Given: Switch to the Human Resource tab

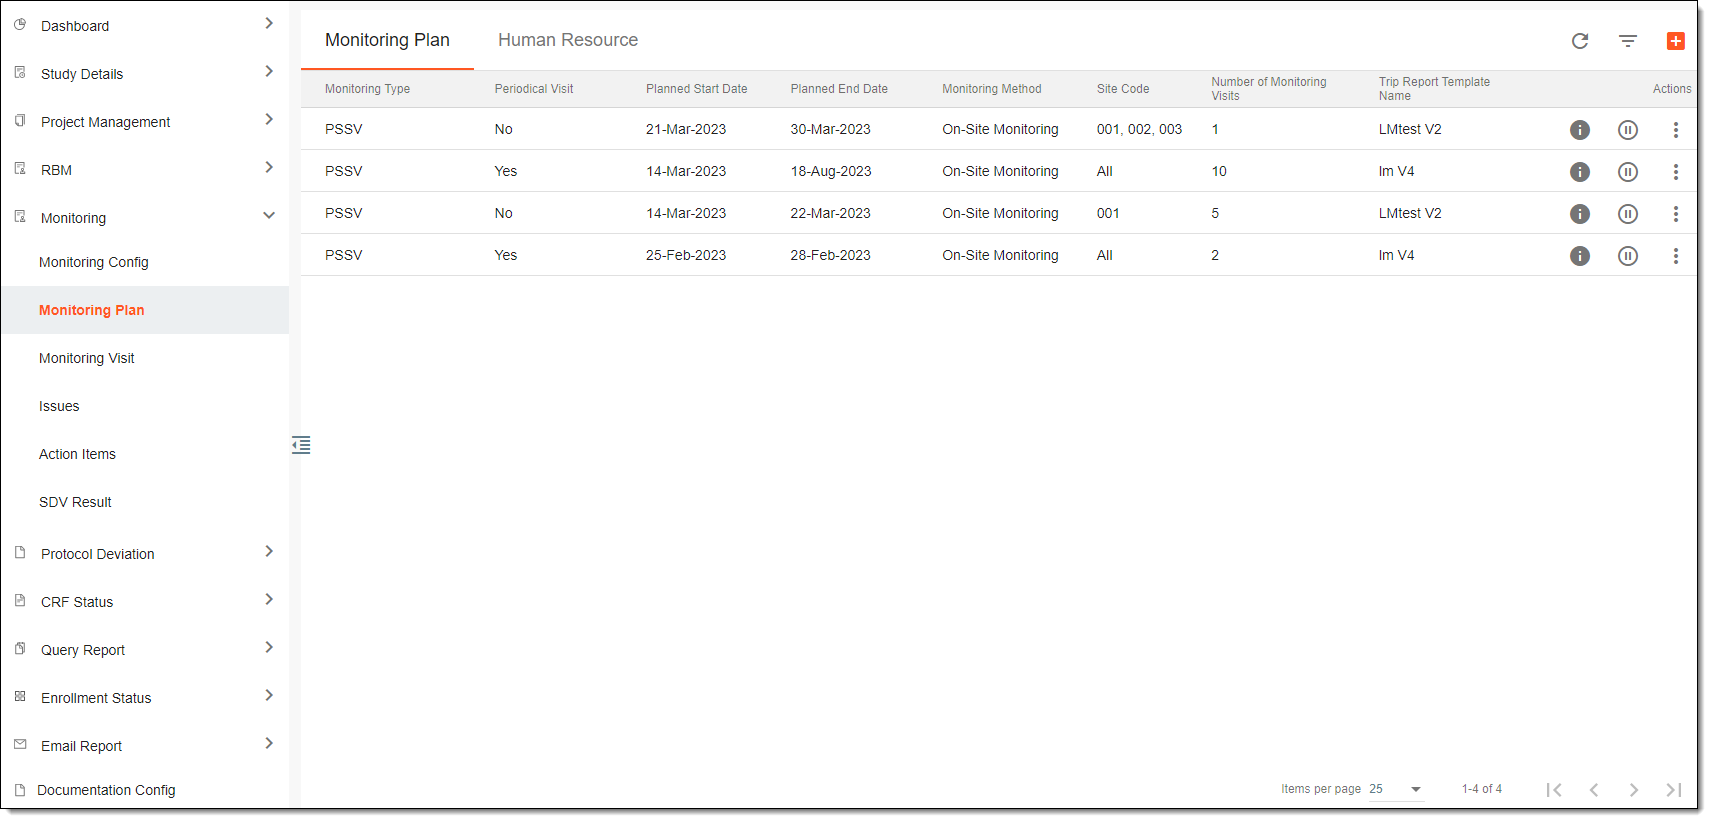Looking at the screenshot, I should tap(568, 40).
